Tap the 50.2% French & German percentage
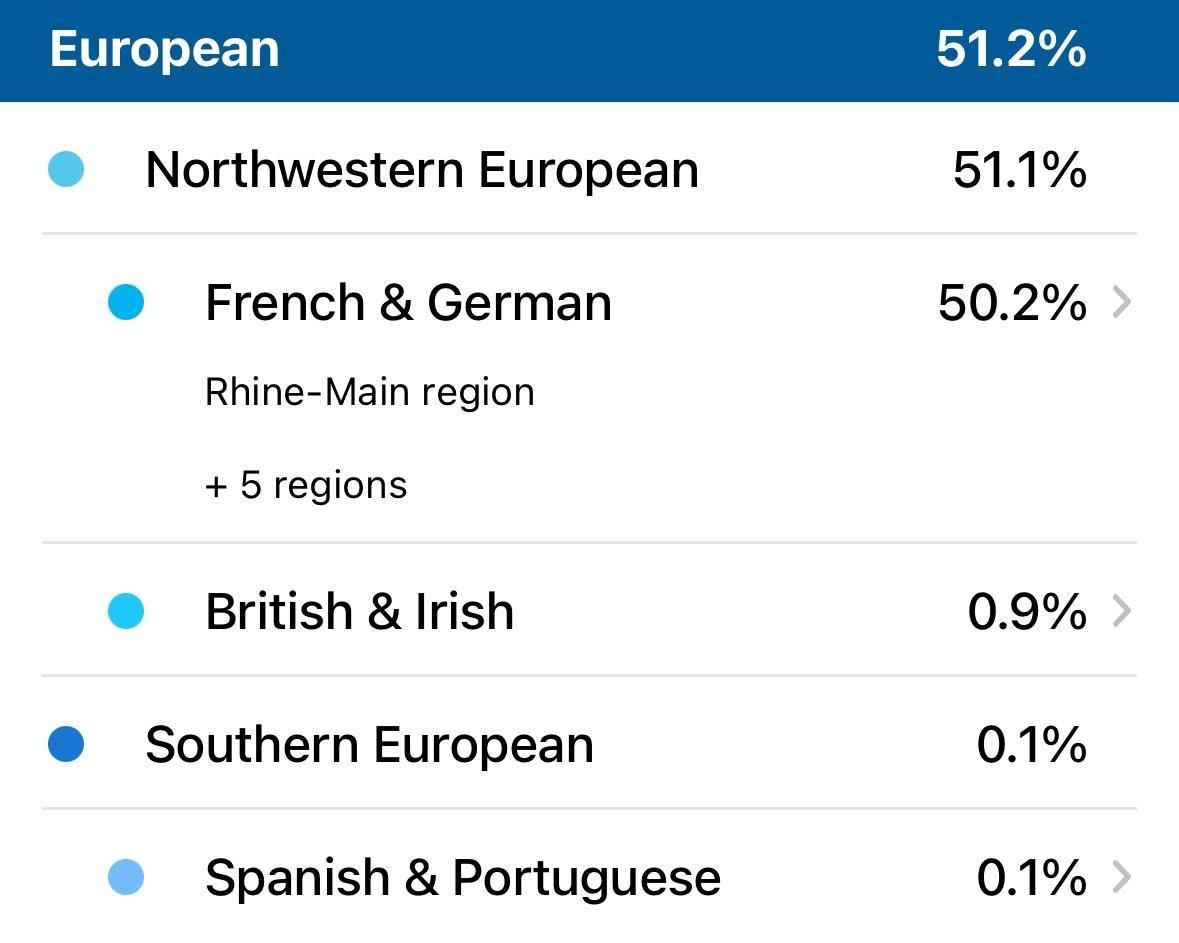This screenshot has width=1179, height=943. (x=1011, y=302)
